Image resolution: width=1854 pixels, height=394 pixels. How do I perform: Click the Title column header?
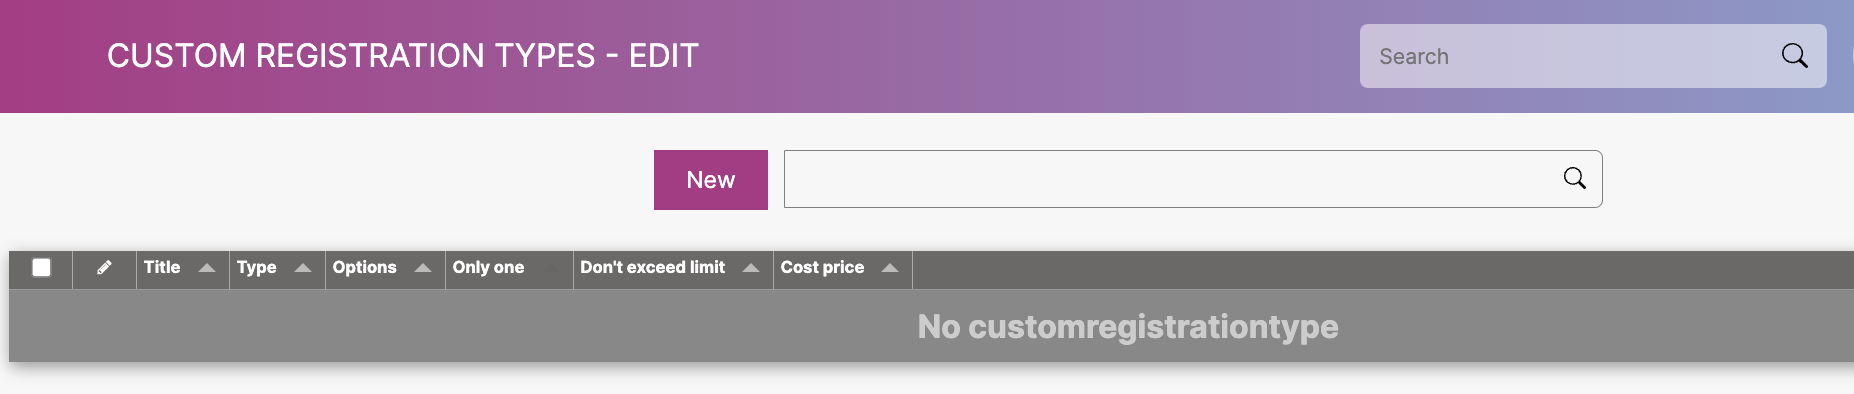point(162,267)
